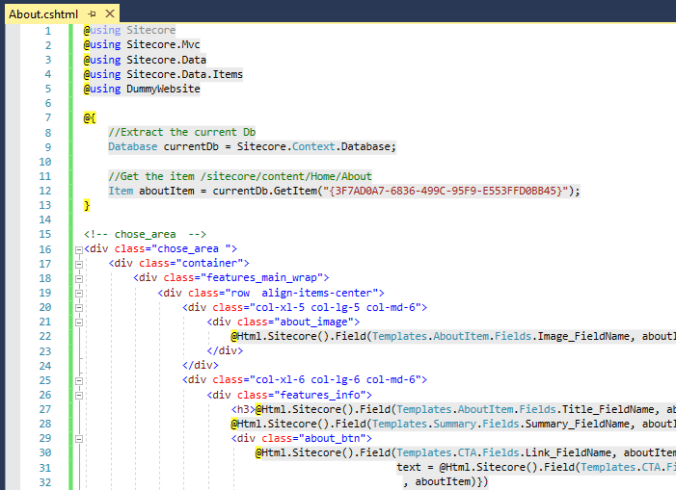Collapse the features_main_wrap div block
Screen dimensions: 676x490
tap(77, 277)
